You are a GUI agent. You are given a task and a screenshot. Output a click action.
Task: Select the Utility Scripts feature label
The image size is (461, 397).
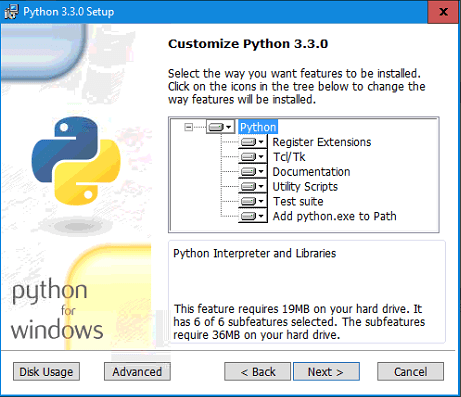(x=305, y=187)
